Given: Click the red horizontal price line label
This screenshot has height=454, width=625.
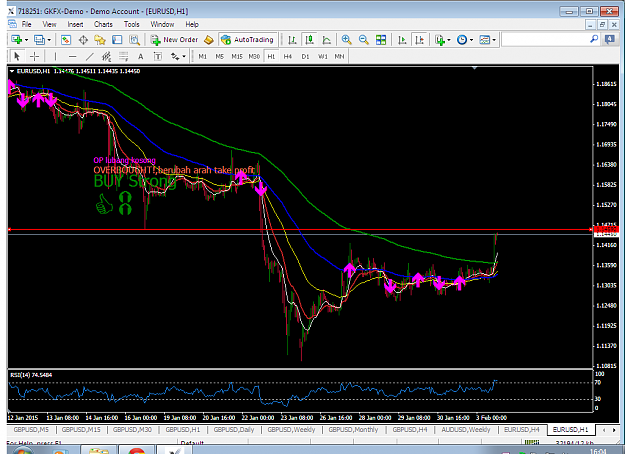Looking at the screenshot, I should [x=606, y=229].
